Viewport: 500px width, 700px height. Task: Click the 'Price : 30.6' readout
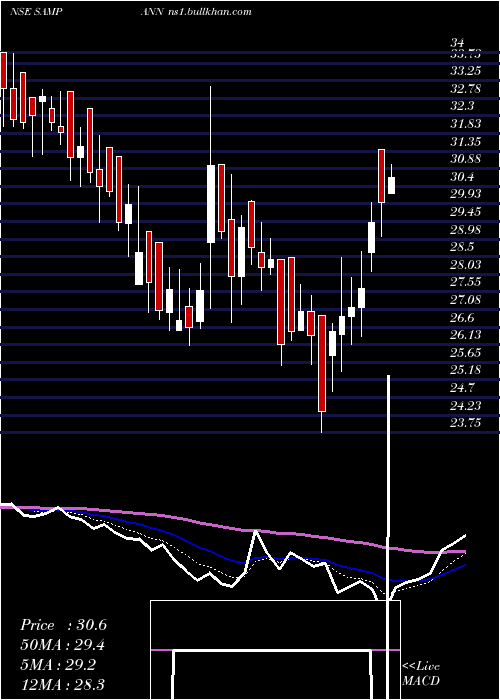63,625
